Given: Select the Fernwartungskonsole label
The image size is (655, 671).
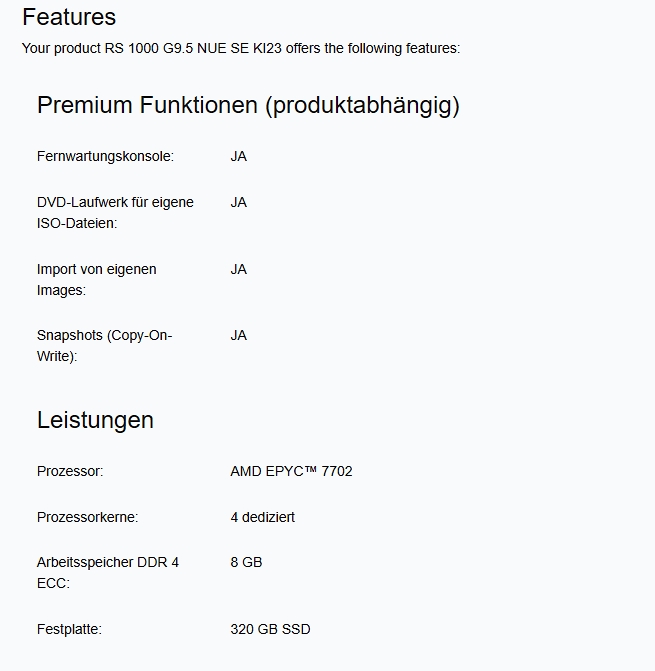Looking at the screenshot, I should tap(105, 156).
